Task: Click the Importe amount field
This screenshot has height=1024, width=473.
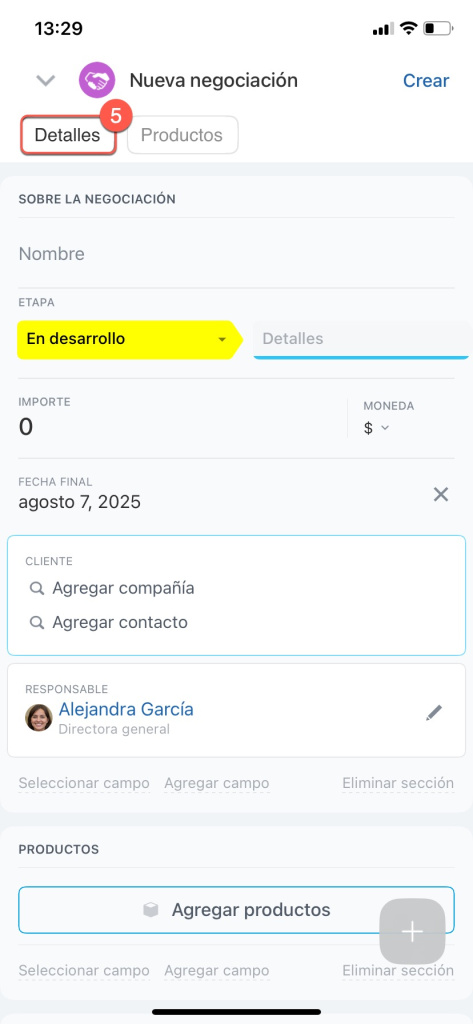Action: 180,426
